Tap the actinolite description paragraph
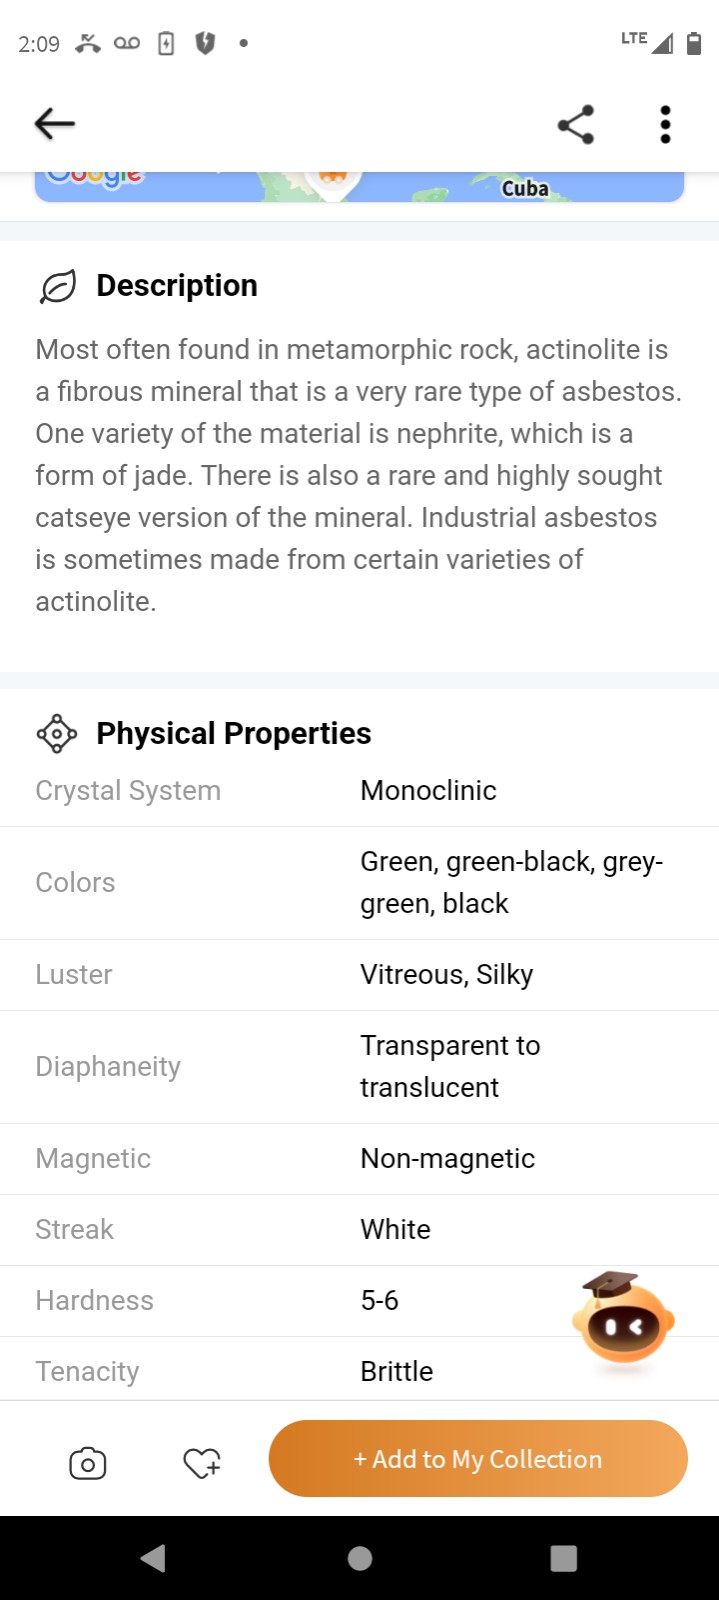Viewport: 719px width, 1600px height. point(359,476)
